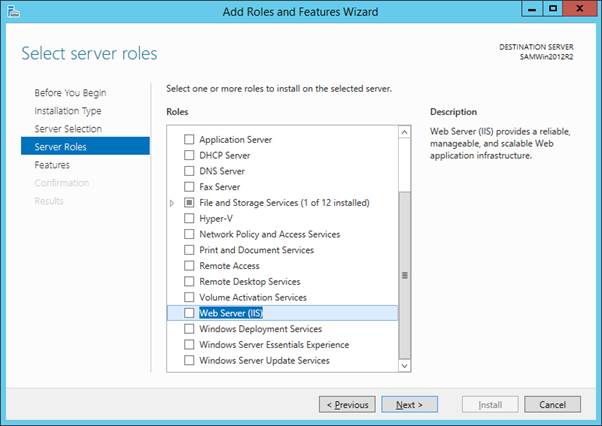Expand File and Storage Services tree
The height and width of the screenshot is (426, 602).
click(x=172, y=203)
